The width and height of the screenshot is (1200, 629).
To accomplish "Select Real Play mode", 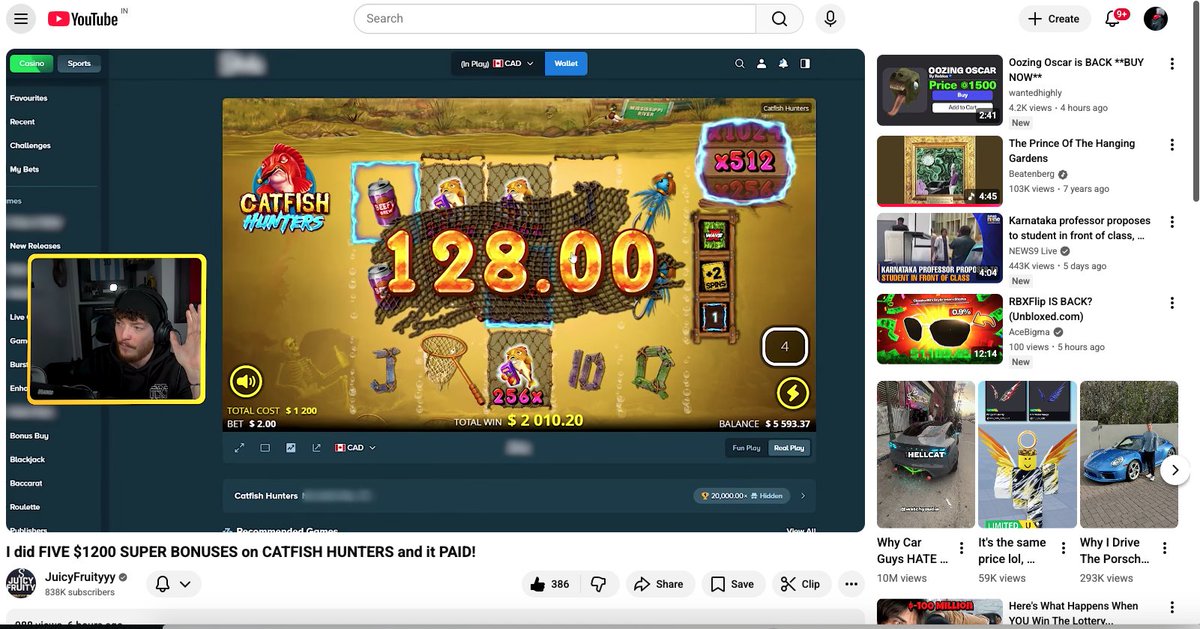I will (x=789, y=448).
